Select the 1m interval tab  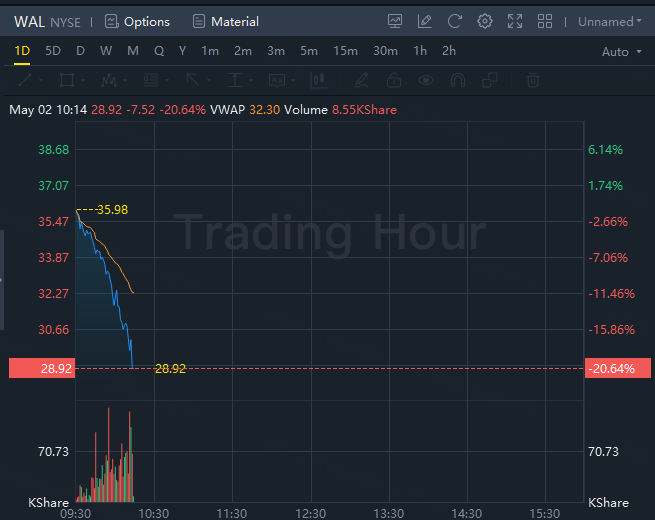pyautogui.click(x=210, y=51)
